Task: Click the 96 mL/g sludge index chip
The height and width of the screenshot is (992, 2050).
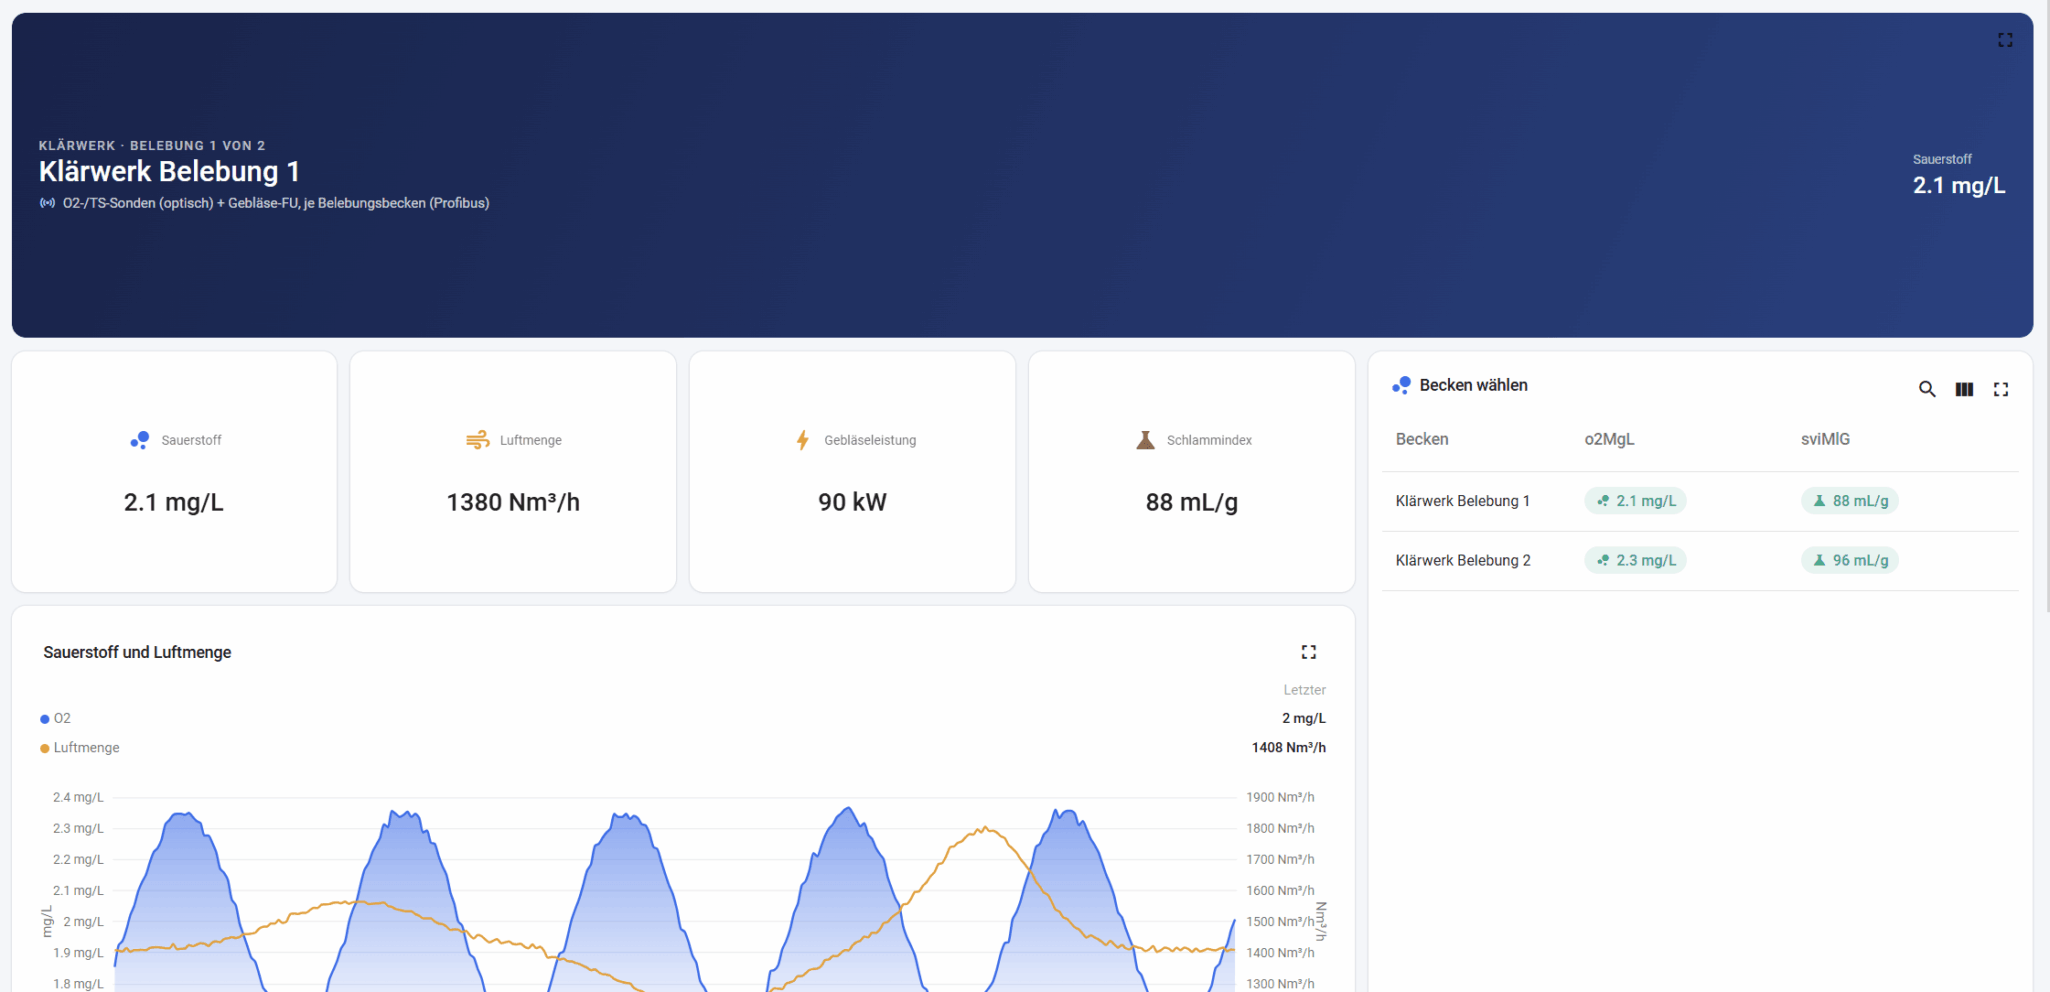Action: point(1849,560)
